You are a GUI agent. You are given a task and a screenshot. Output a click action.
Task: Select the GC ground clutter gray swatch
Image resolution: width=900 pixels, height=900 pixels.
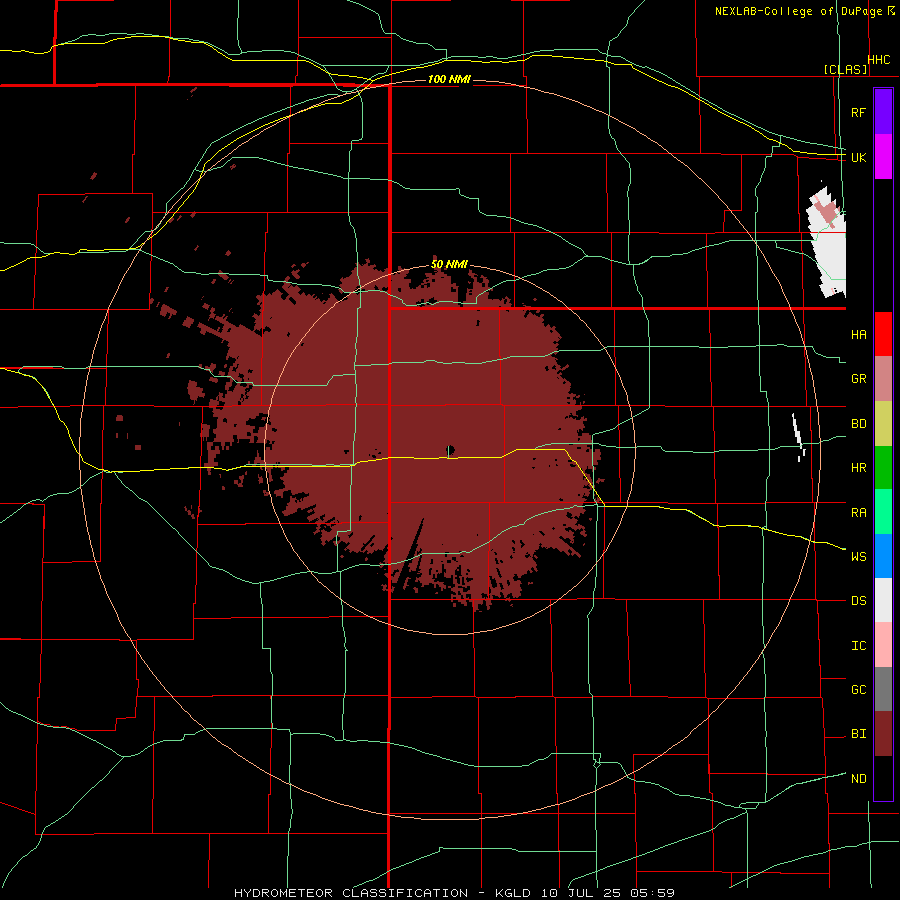click(x=883, y=689)
